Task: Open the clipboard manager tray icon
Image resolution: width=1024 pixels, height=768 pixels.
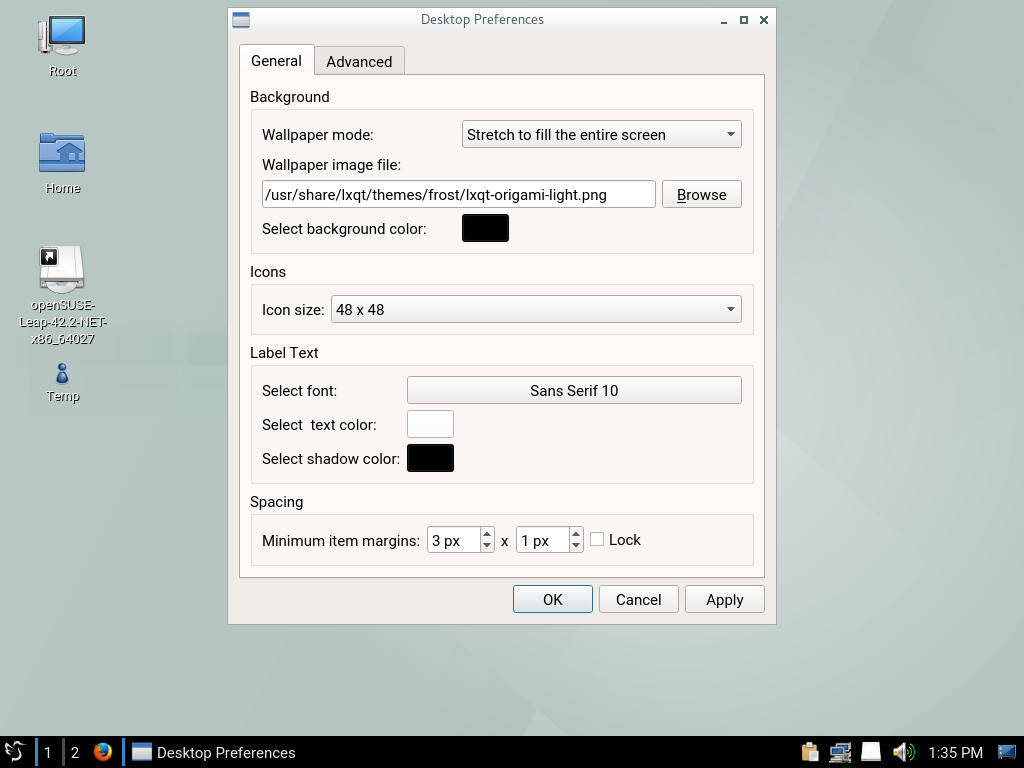Action: [x=810, y=752]
